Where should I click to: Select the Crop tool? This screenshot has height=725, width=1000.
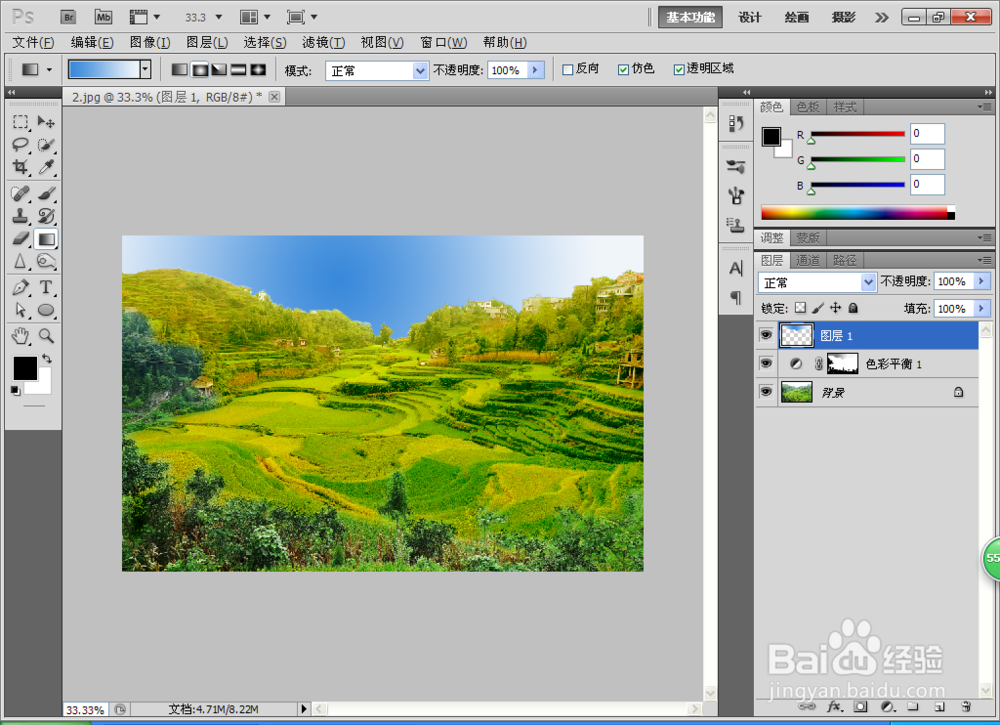(x=20, y=166)
